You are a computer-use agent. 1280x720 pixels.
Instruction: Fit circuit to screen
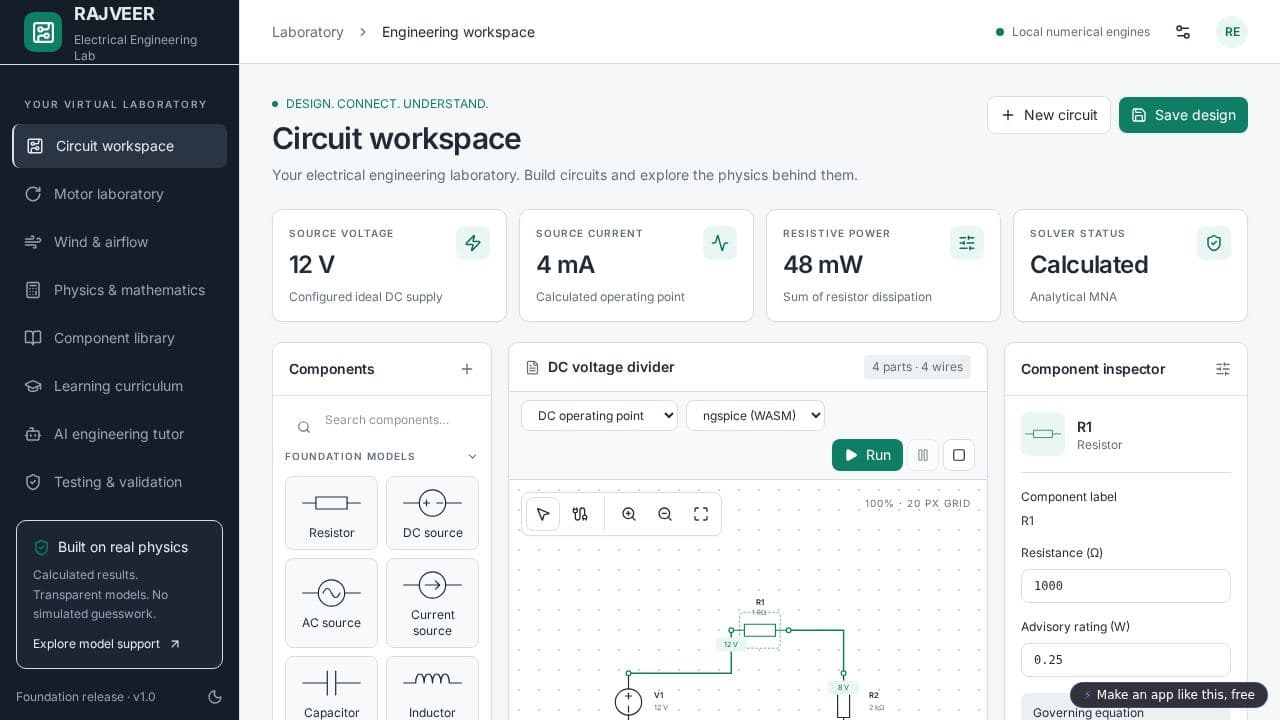pyautogui.click(x=701, y=514)
